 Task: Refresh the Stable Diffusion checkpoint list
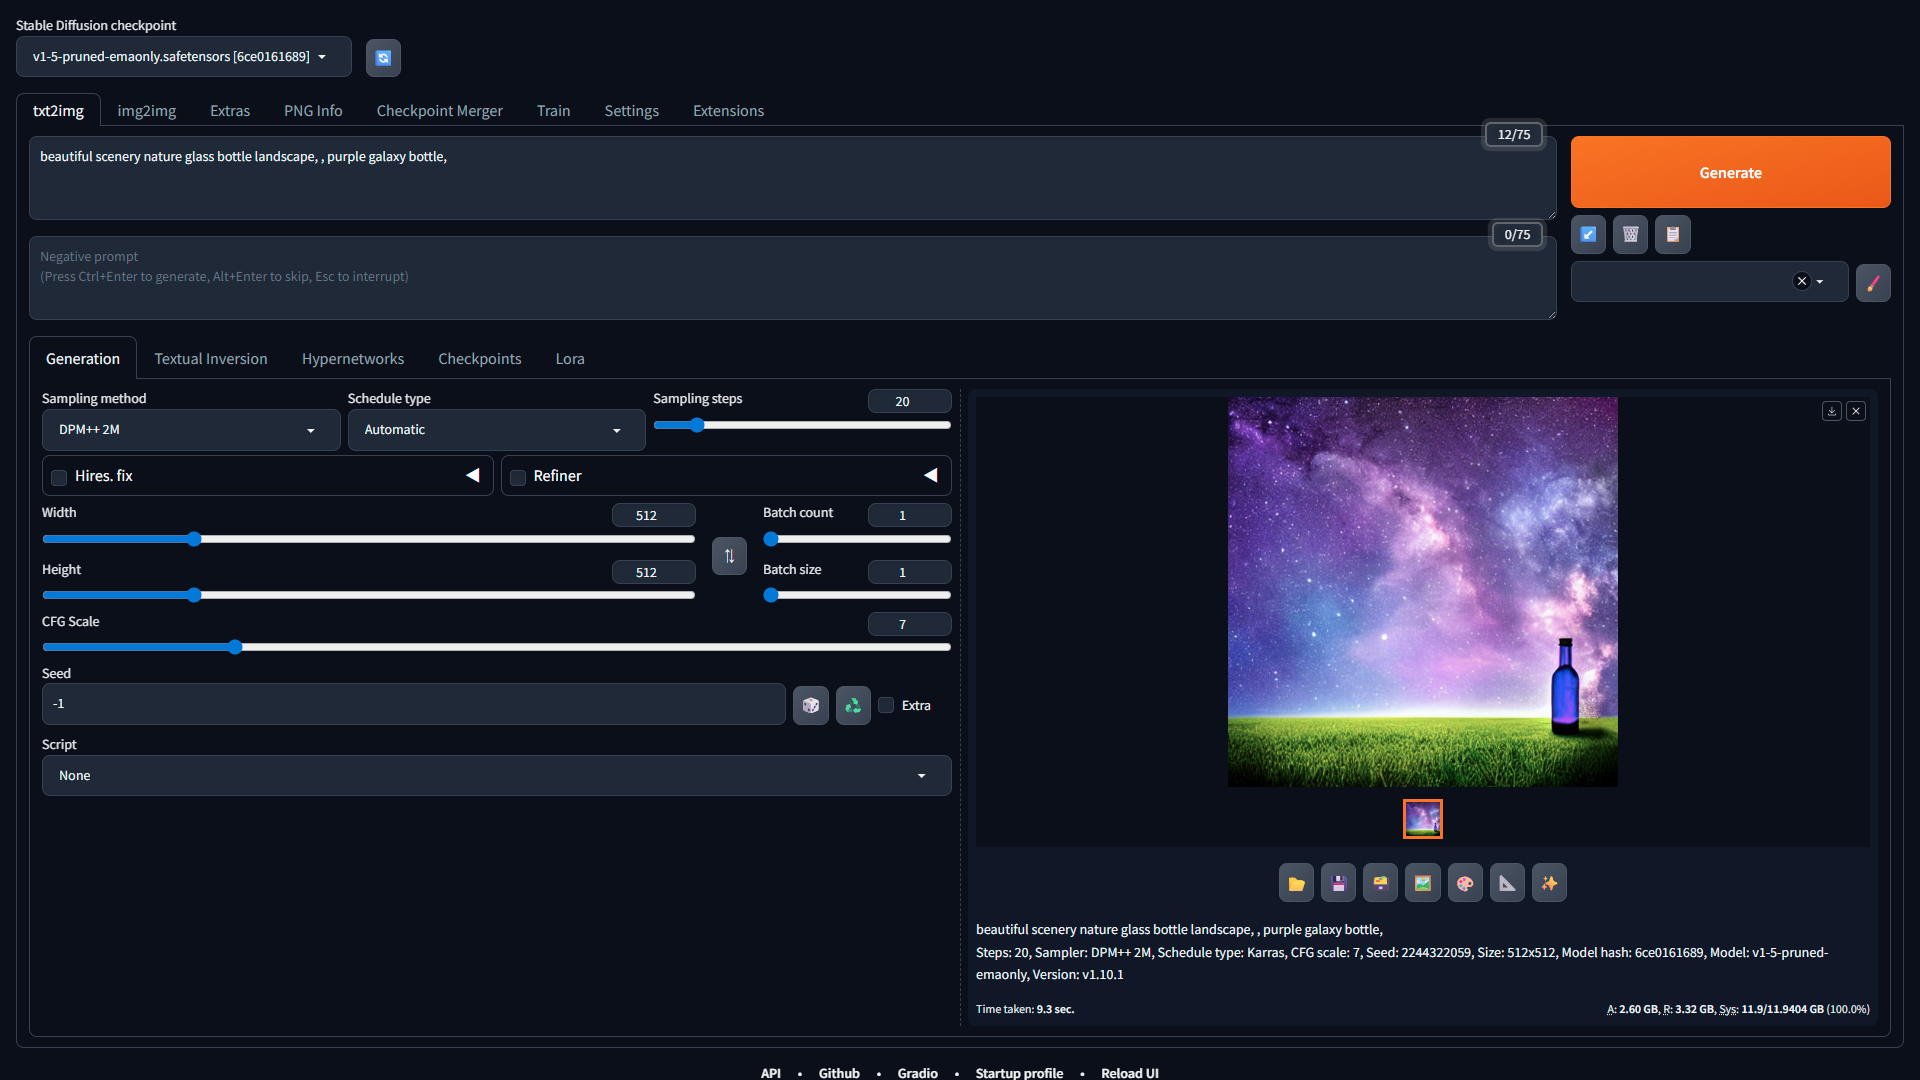pyautogui.click(x=383, y=58)
